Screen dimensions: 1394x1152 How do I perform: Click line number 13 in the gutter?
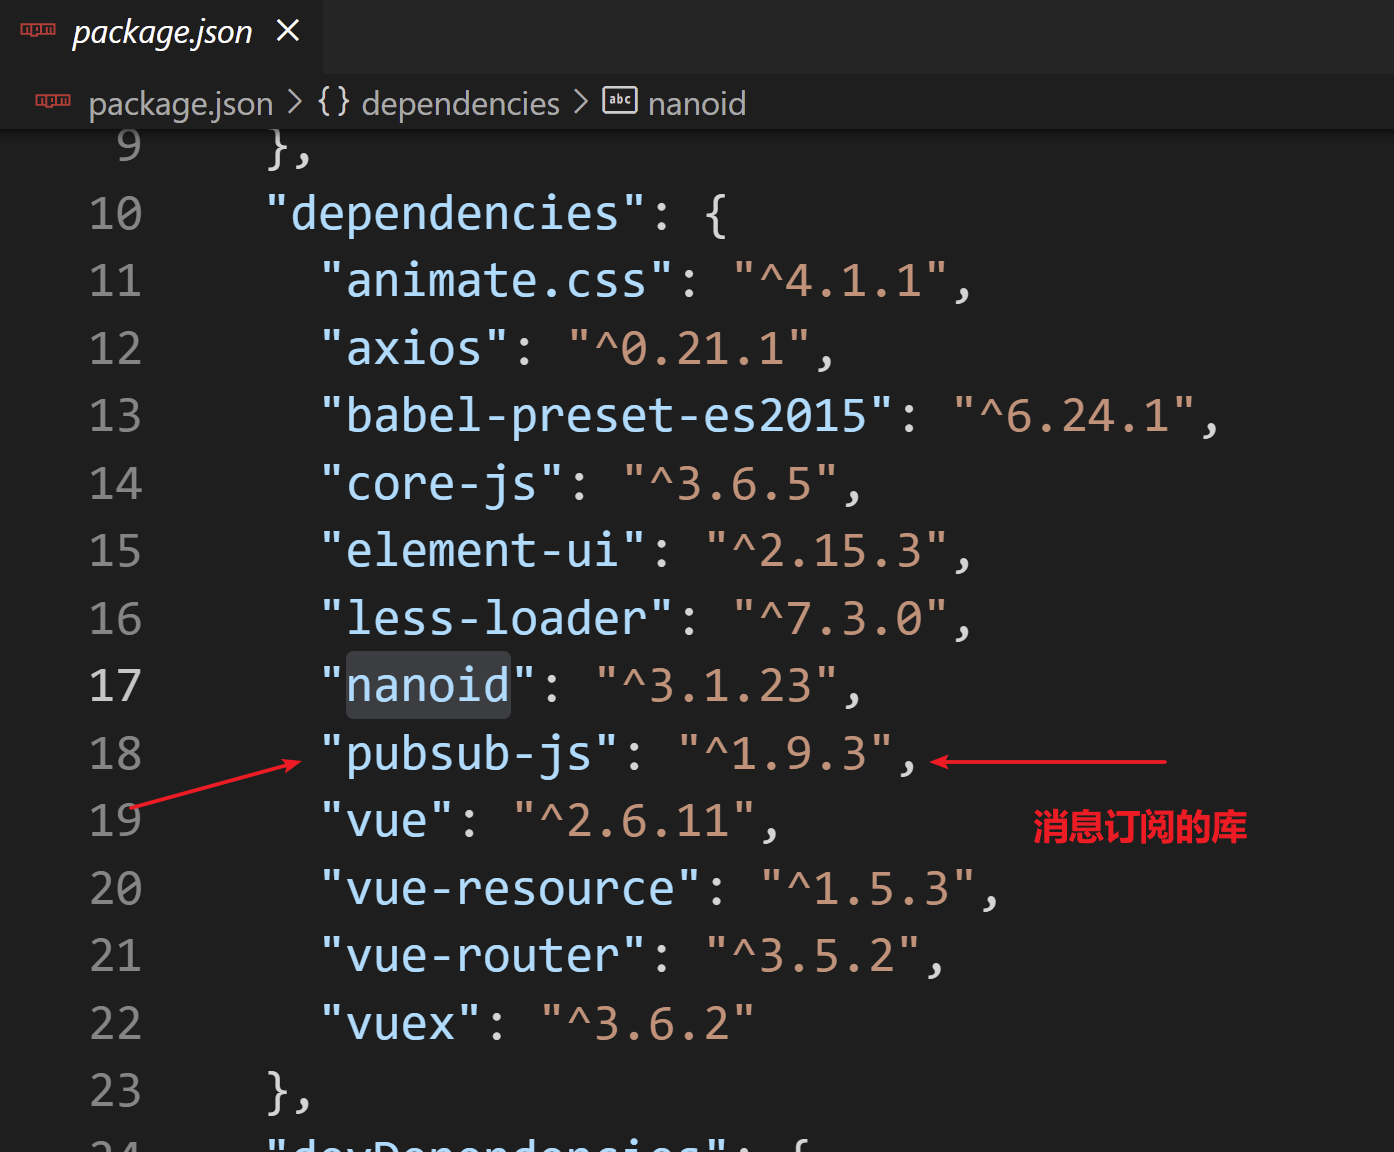click(116, 416)
